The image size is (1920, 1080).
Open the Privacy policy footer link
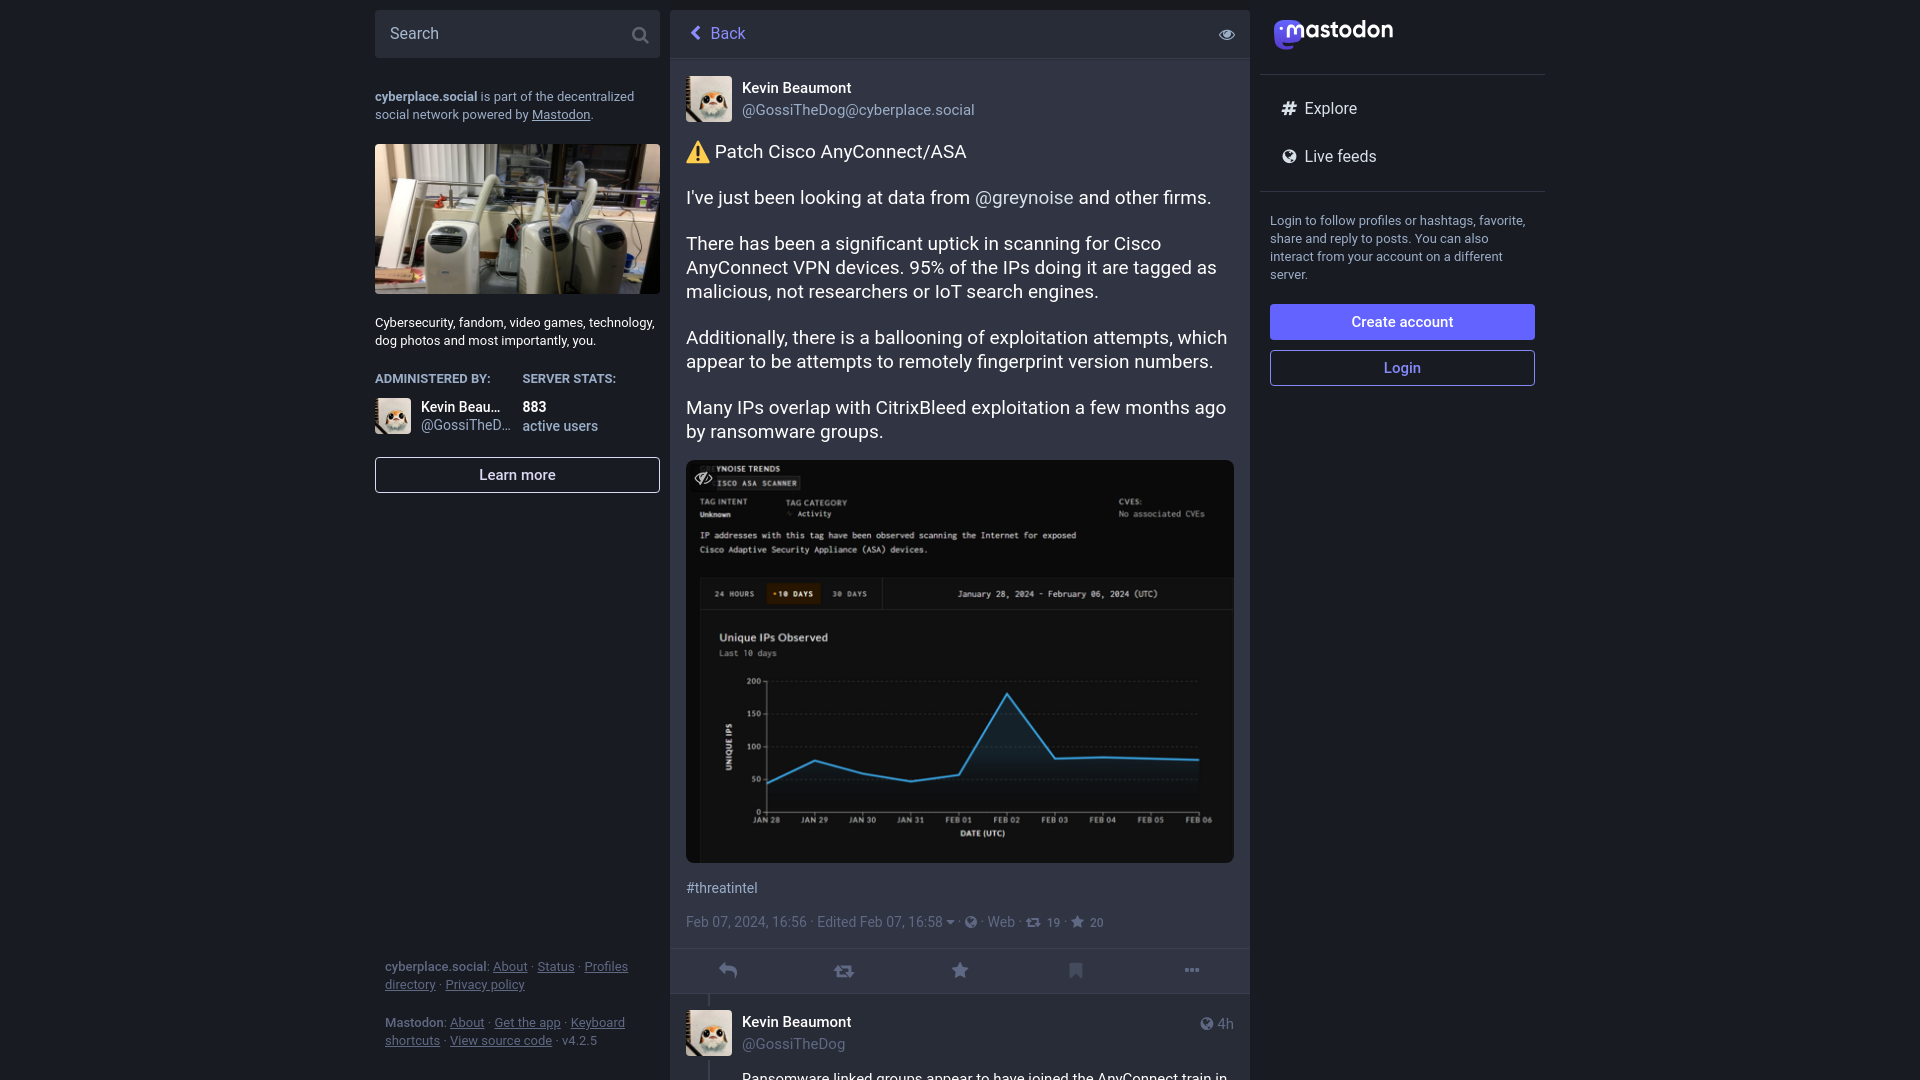point(485,985)
